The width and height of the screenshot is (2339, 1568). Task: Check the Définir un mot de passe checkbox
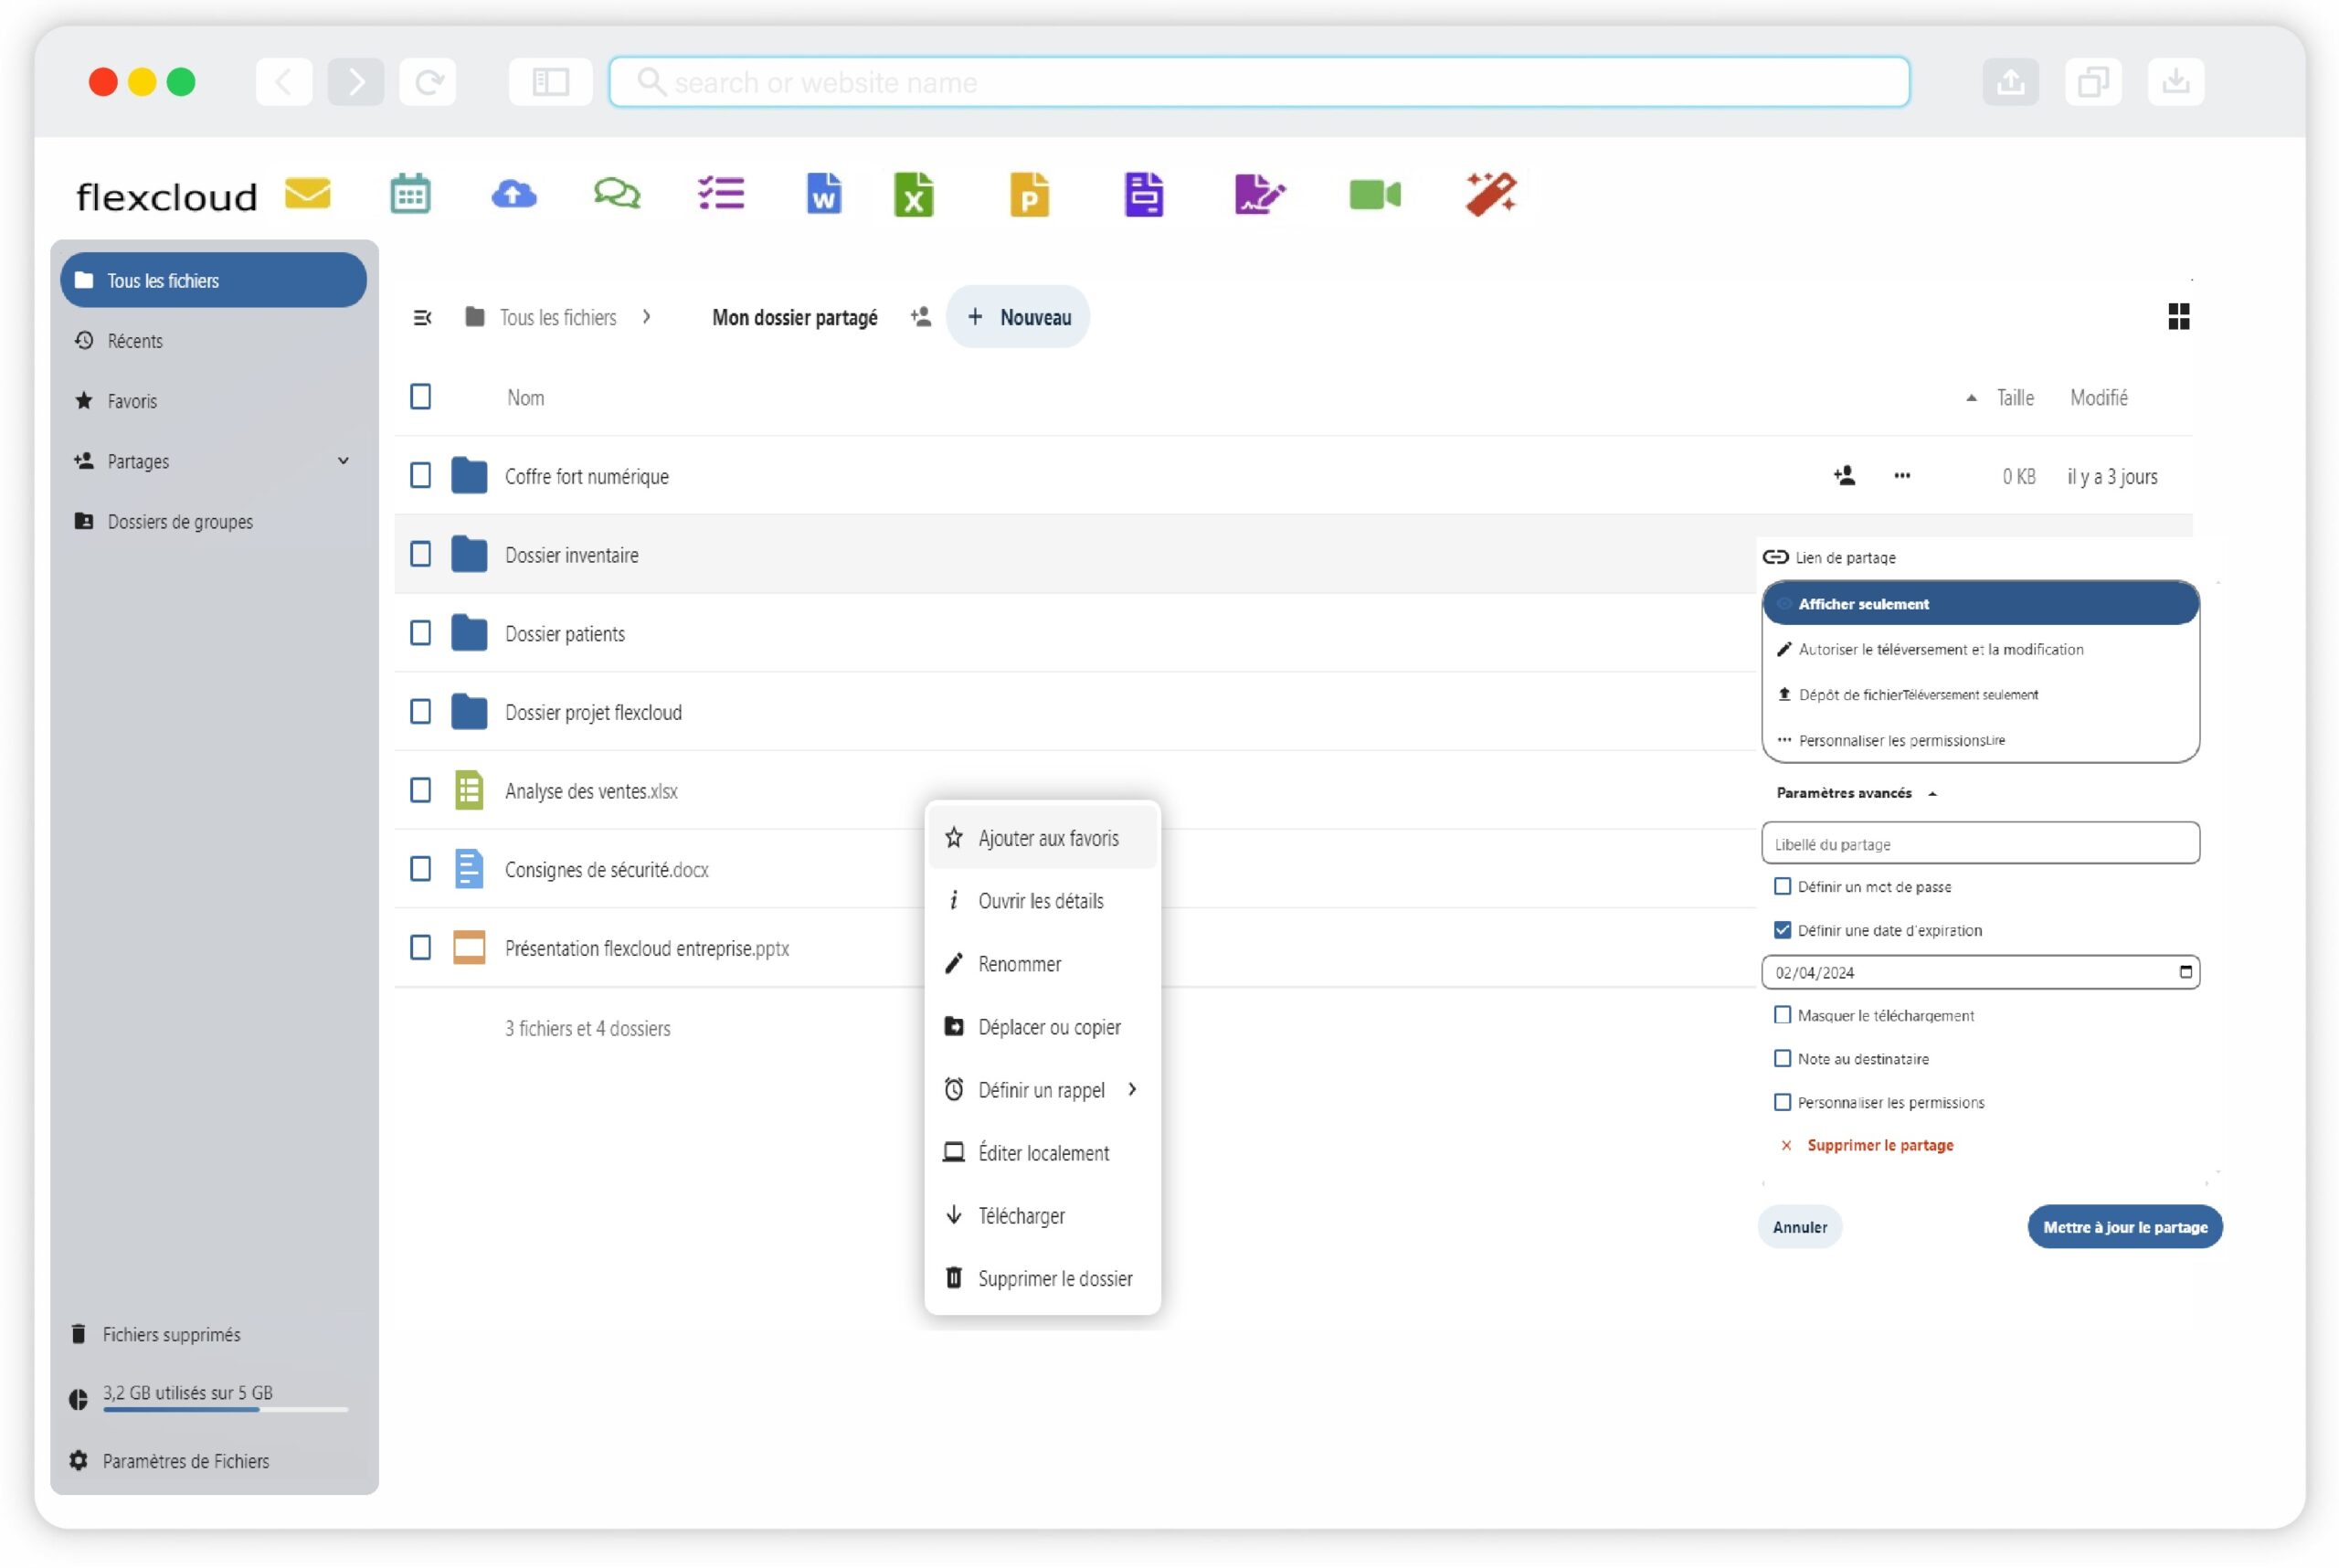click(x=1783, y=886)
